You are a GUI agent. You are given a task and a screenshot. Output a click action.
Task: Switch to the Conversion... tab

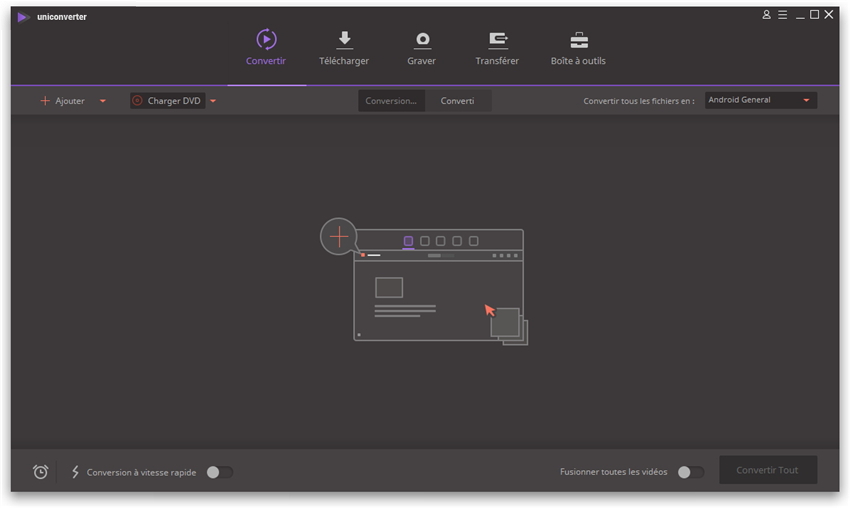391,101
